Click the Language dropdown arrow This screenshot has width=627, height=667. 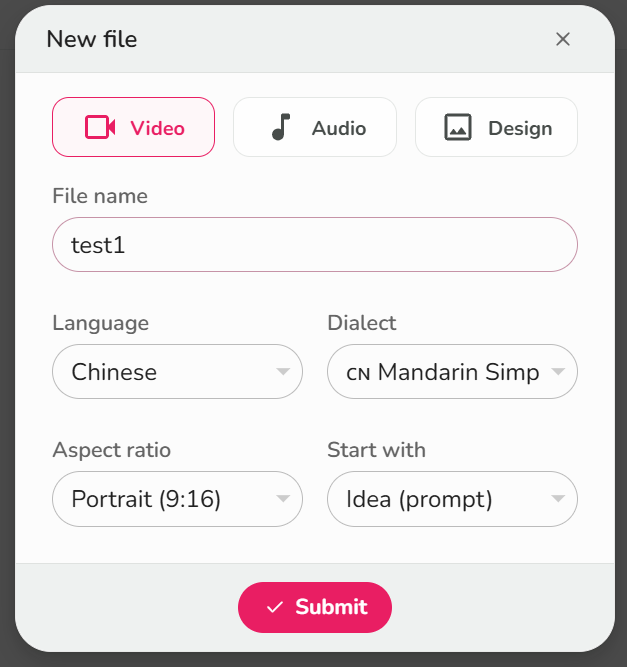(x=282, y=372)
